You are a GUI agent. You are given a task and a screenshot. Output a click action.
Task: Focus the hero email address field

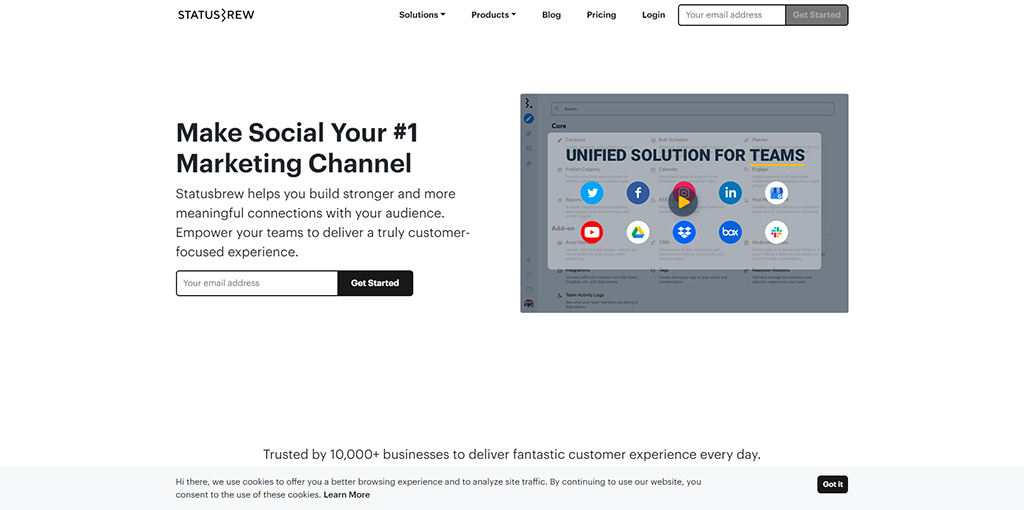point(257,283)
